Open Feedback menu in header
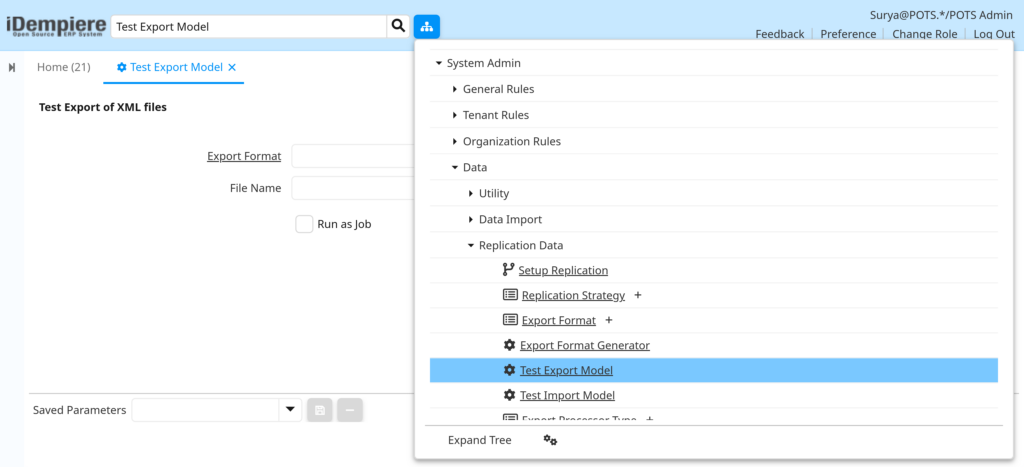 coord(780,34)
